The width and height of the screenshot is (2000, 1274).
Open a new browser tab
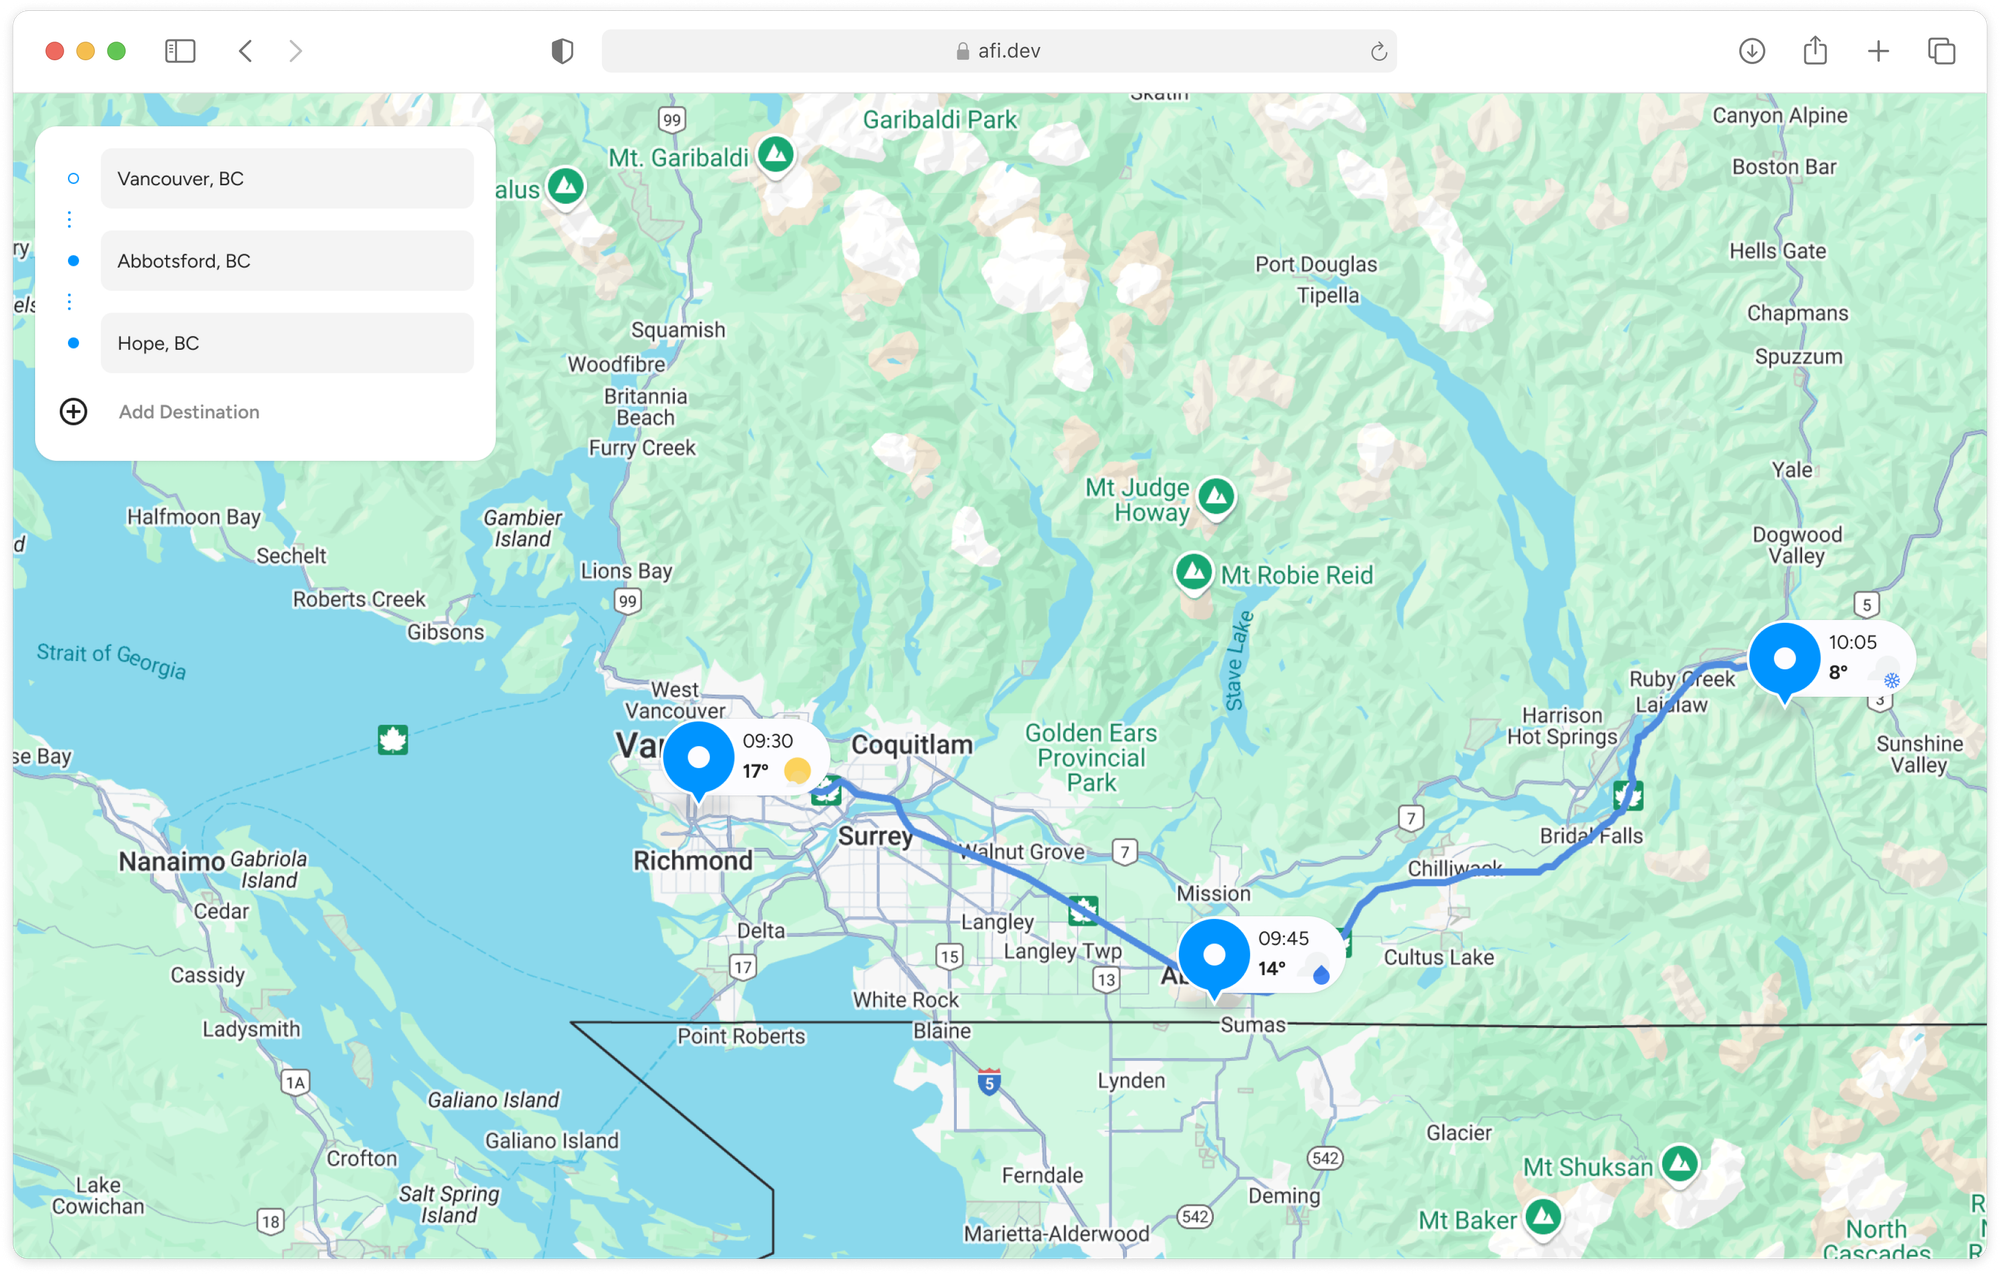pyautogui.click(x=1879, y=50)
